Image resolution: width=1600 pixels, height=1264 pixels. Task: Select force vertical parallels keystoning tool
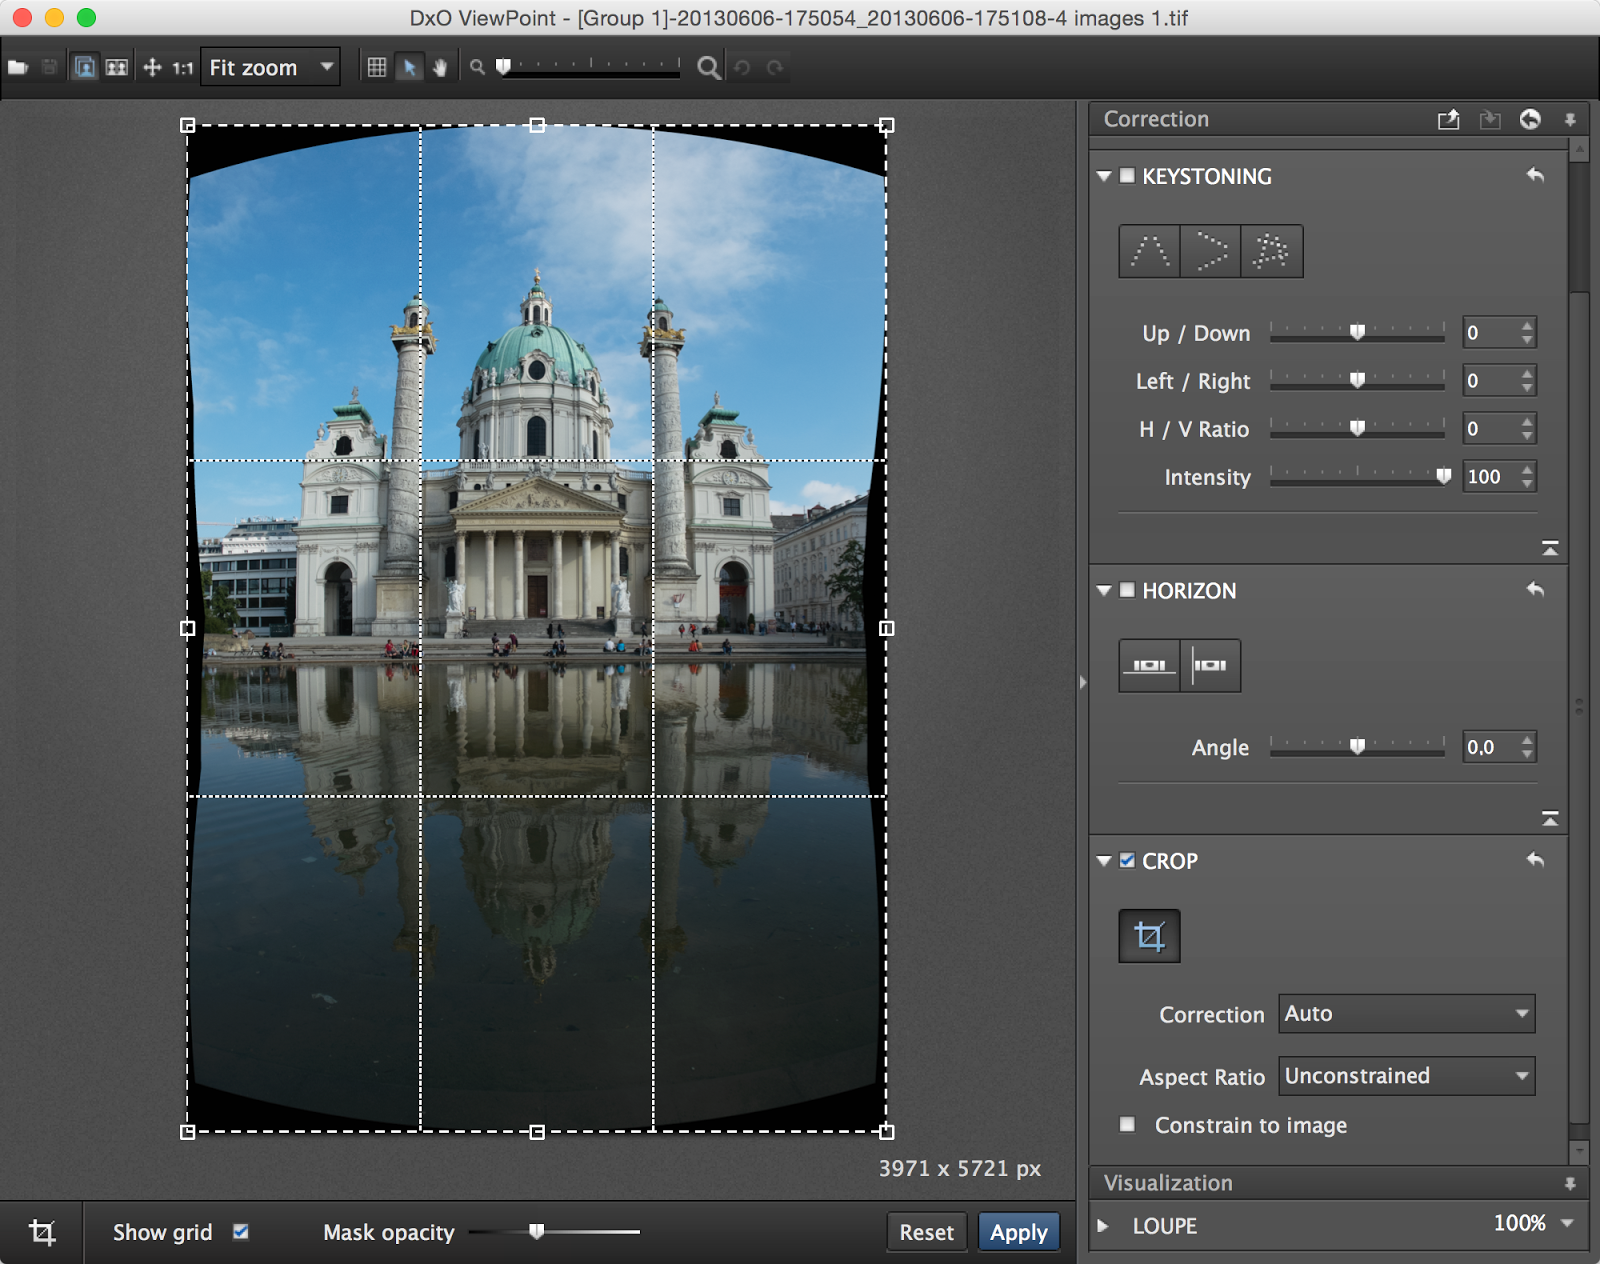1149,251
